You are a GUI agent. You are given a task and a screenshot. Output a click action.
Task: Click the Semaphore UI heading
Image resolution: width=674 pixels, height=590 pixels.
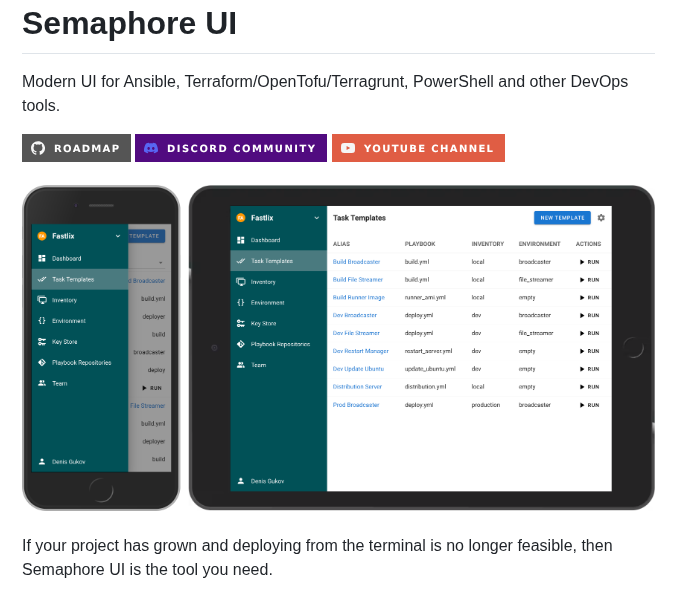[x=129, y=24]
